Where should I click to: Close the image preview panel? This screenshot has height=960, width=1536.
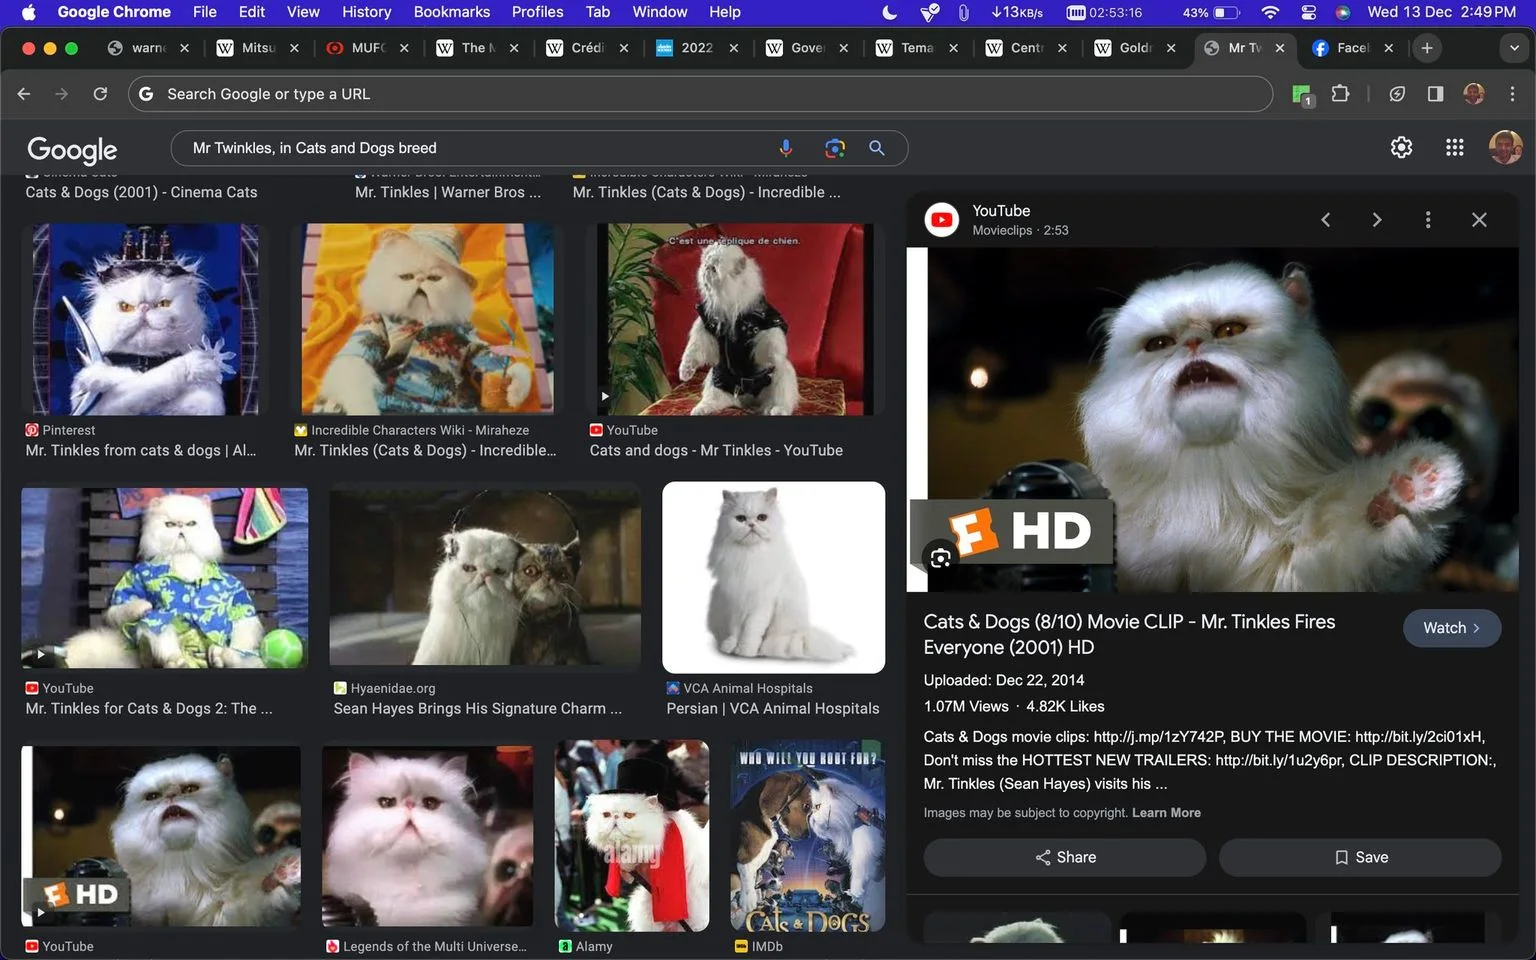point(1479,220)
